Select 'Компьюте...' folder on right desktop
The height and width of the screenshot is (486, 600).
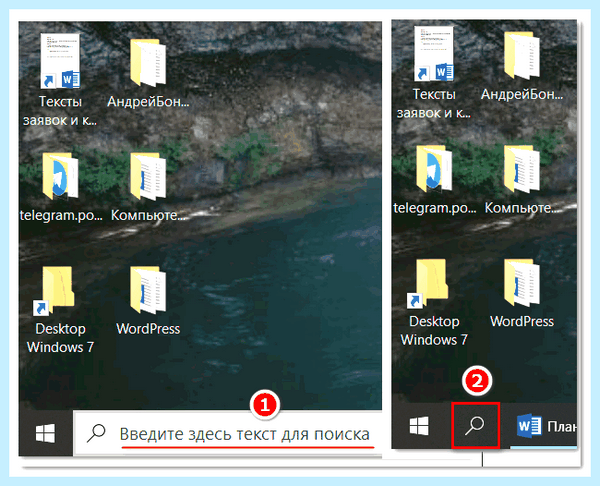coord(522,180)
